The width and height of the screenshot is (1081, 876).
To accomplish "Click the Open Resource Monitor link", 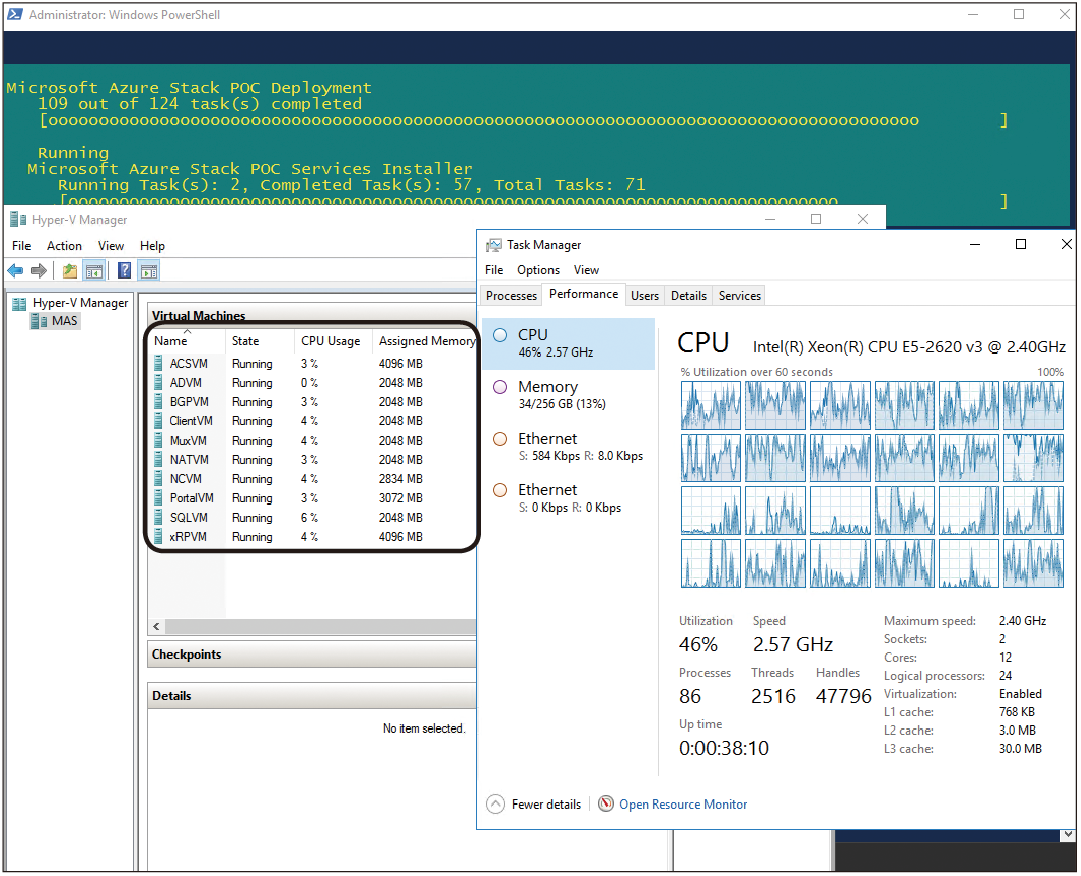I will pyautogui.click(x=683, y=805).
